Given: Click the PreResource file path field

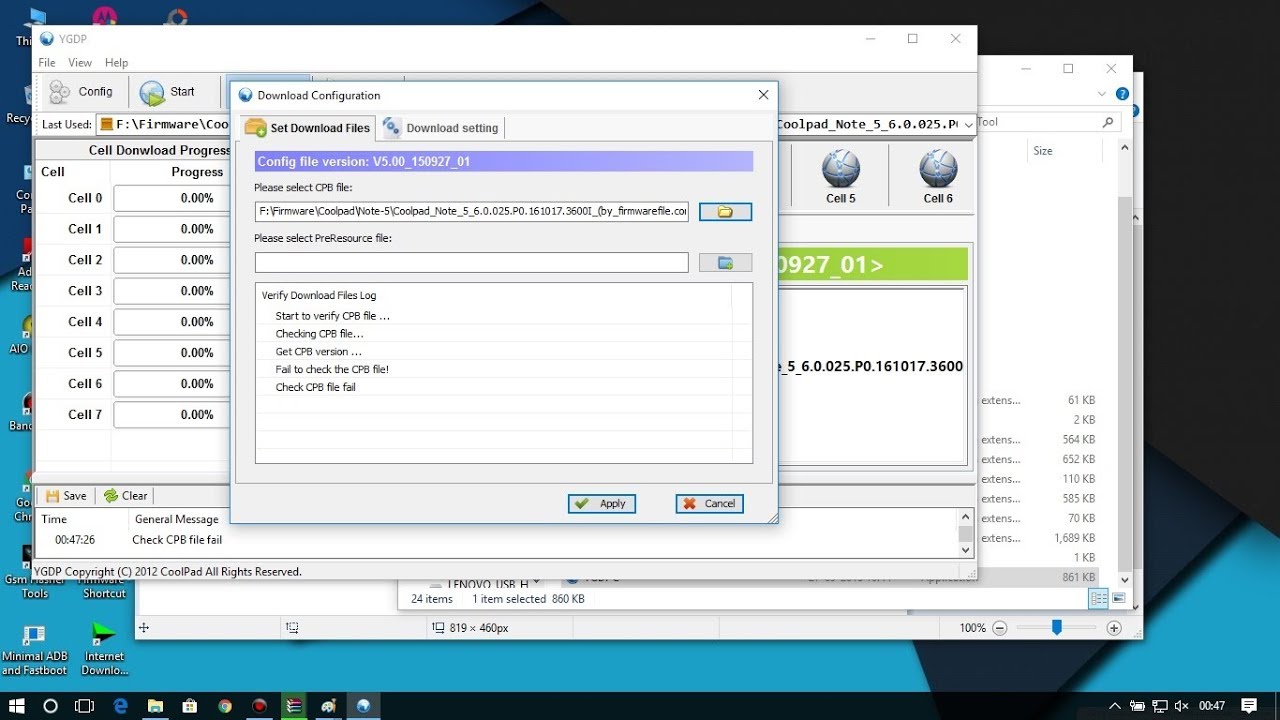Looking at the screenshot, I should tap(472, 263).
